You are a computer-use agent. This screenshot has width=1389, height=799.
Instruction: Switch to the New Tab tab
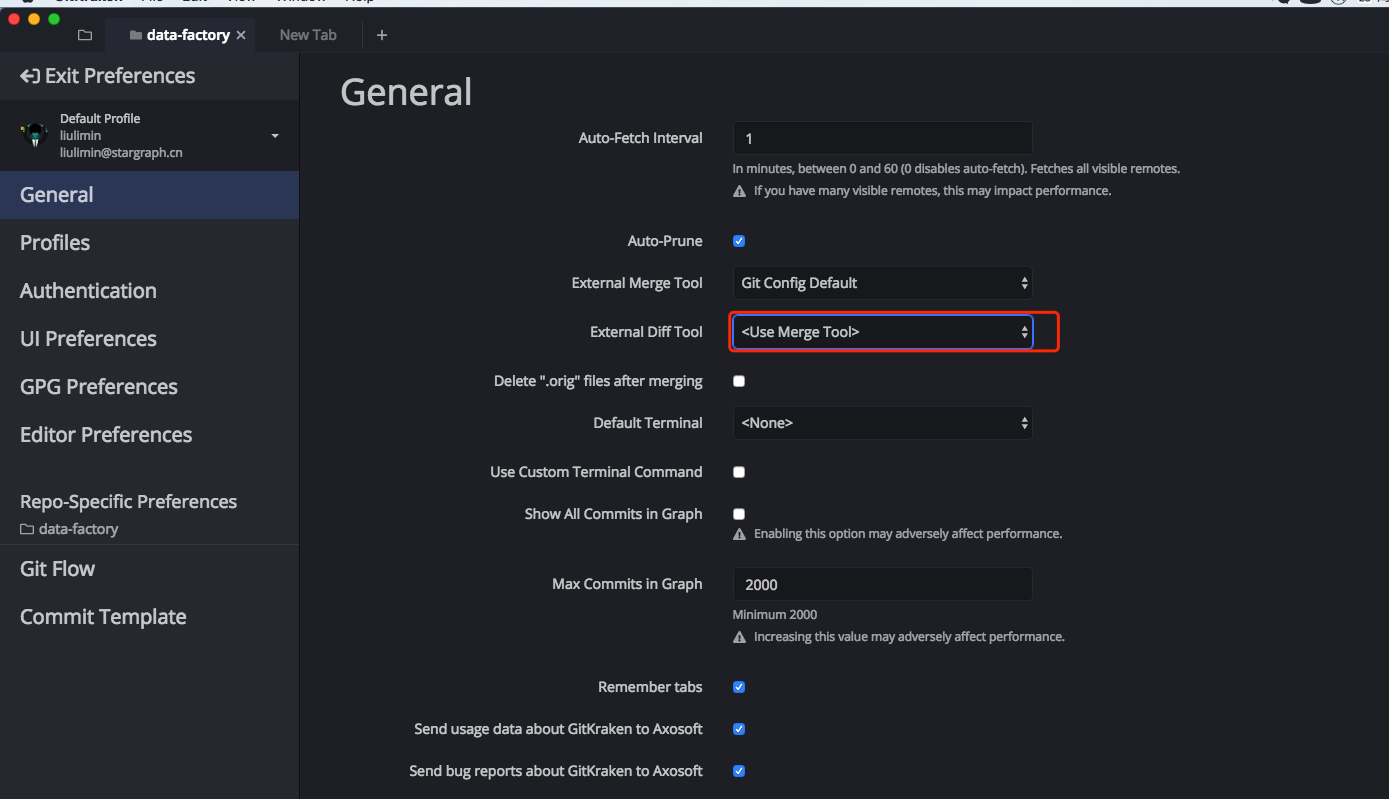308,35
